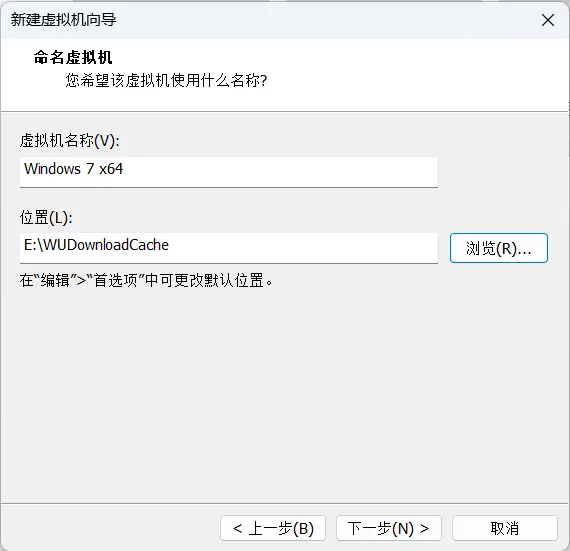
Task: Cancel the wizard with 取消
Action: tap(505, 528)
